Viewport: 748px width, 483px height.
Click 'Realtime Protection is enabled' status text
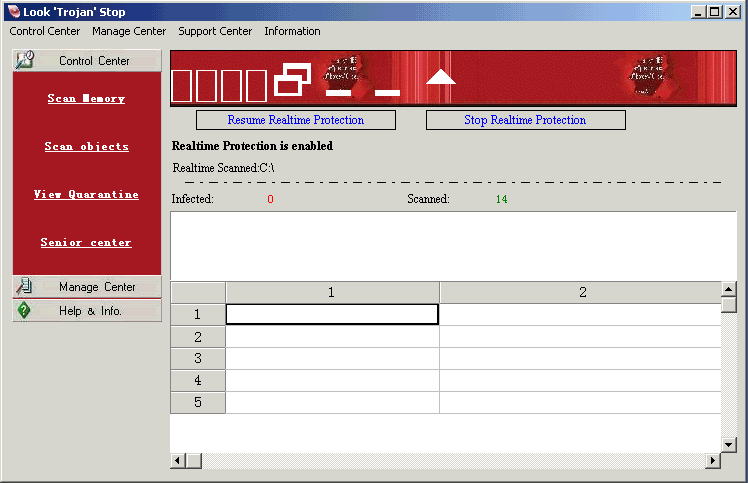(x=252, y=146)
